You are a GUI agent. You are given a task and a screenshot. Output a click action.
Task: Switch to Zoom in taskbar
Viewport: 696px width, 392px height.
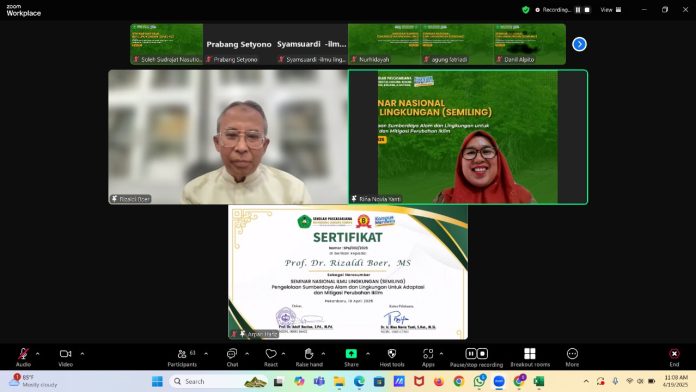point(499,381)
